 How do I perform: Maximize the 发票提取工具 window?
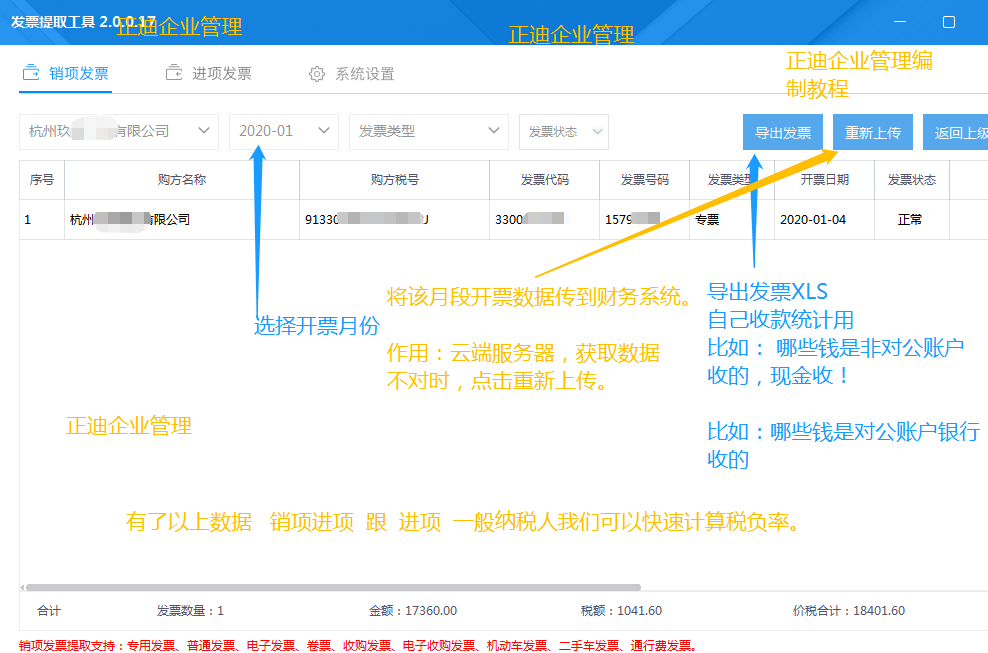point(948,22)
